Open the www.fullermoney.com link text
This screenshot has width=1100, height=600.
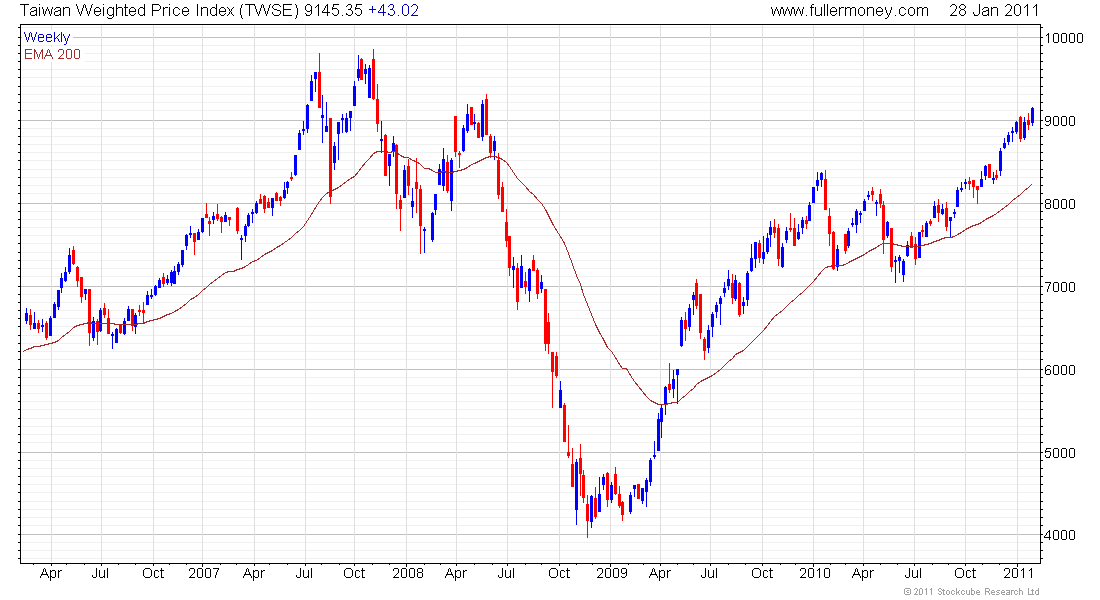tap(850, 11)
